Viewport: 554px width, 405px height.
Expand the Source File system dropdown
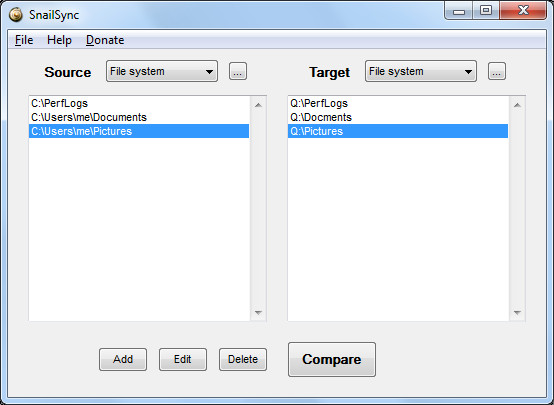[x=162, y=71]
